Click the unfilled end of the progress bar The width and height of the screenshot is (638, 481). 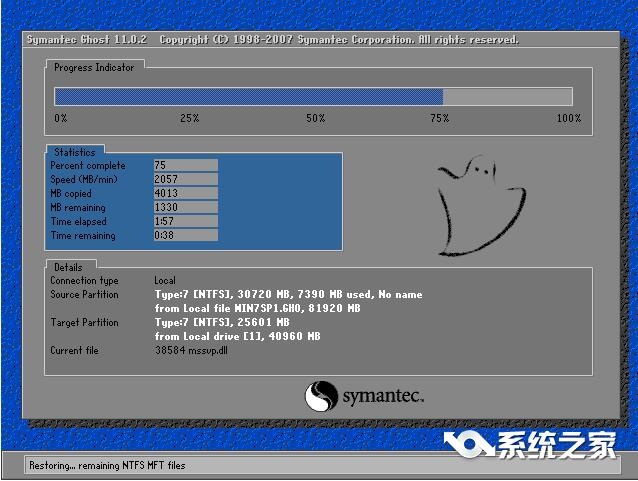point(508,97)
